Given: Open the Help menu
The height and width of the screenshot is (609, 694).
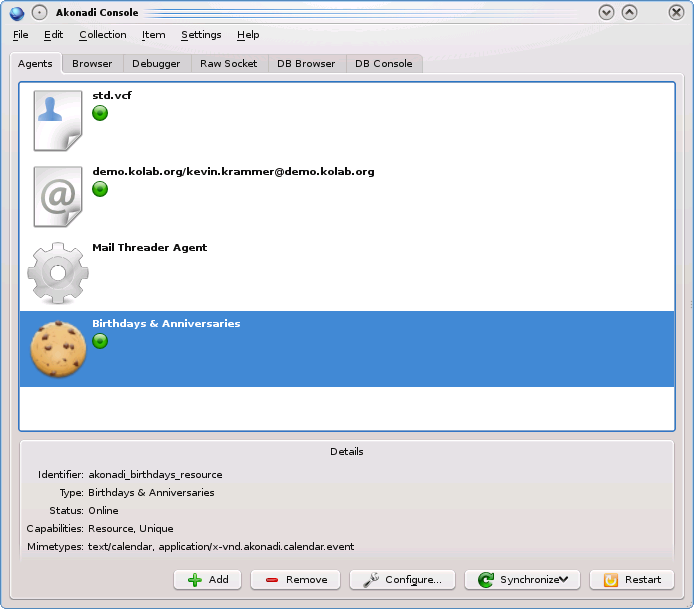Looking at the screenshot, I should pyautogui.click(x=248, y=35).
